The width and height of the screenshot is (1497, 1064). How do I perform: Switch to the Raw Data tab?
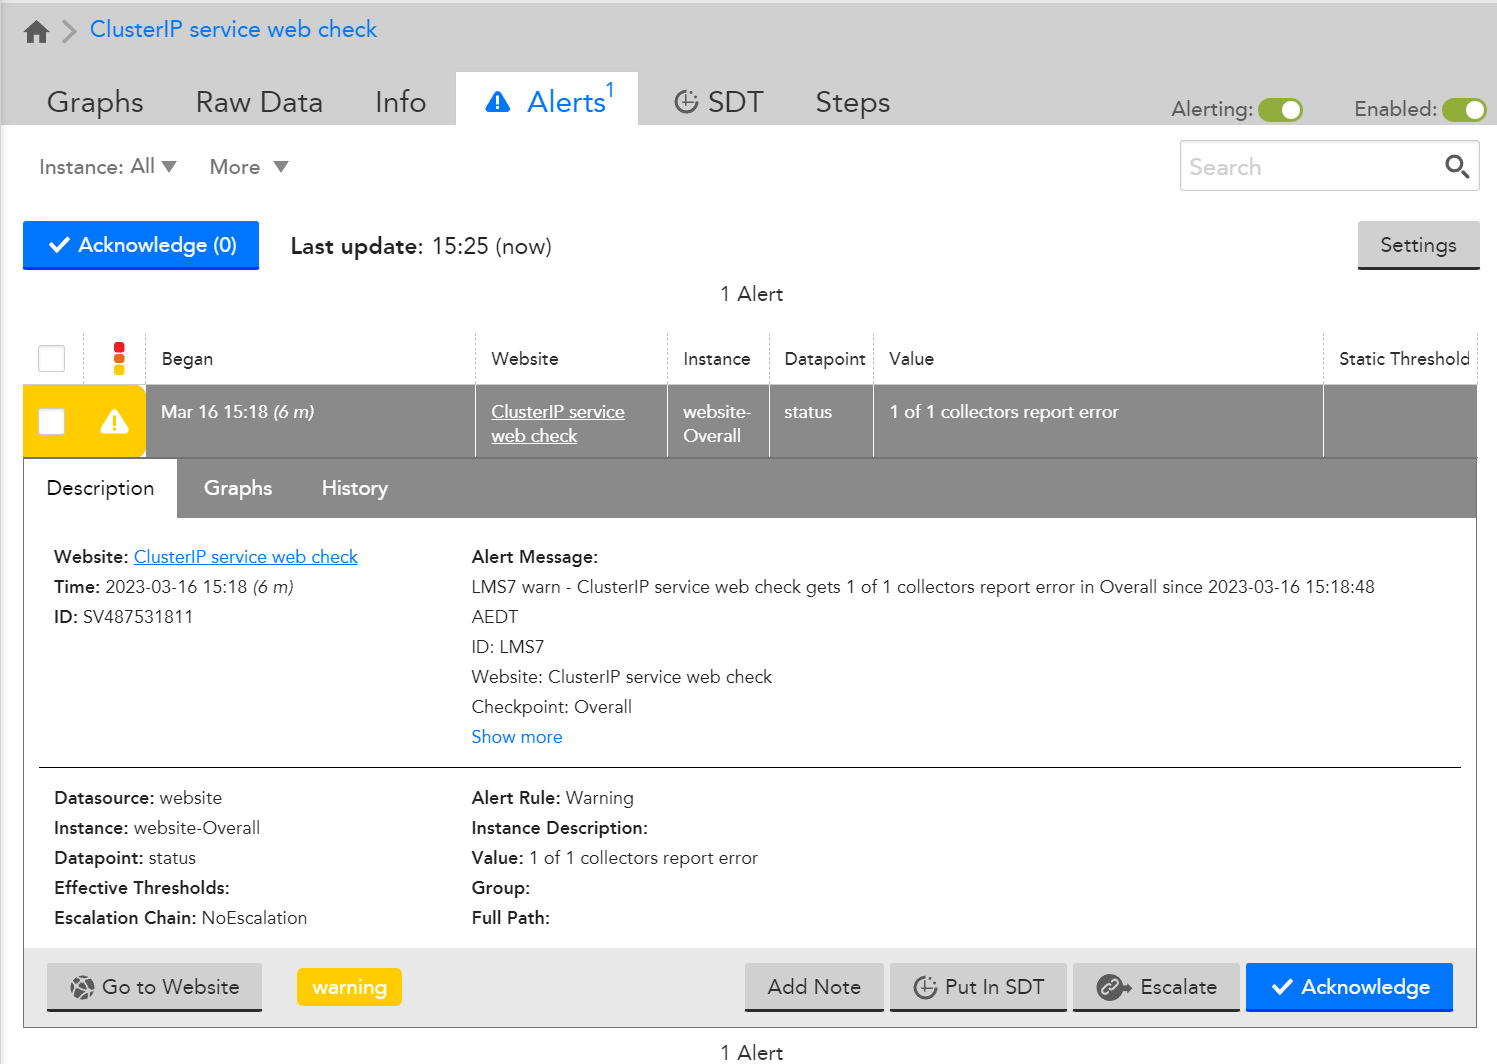pyautogui.click(x=259, y=101)
